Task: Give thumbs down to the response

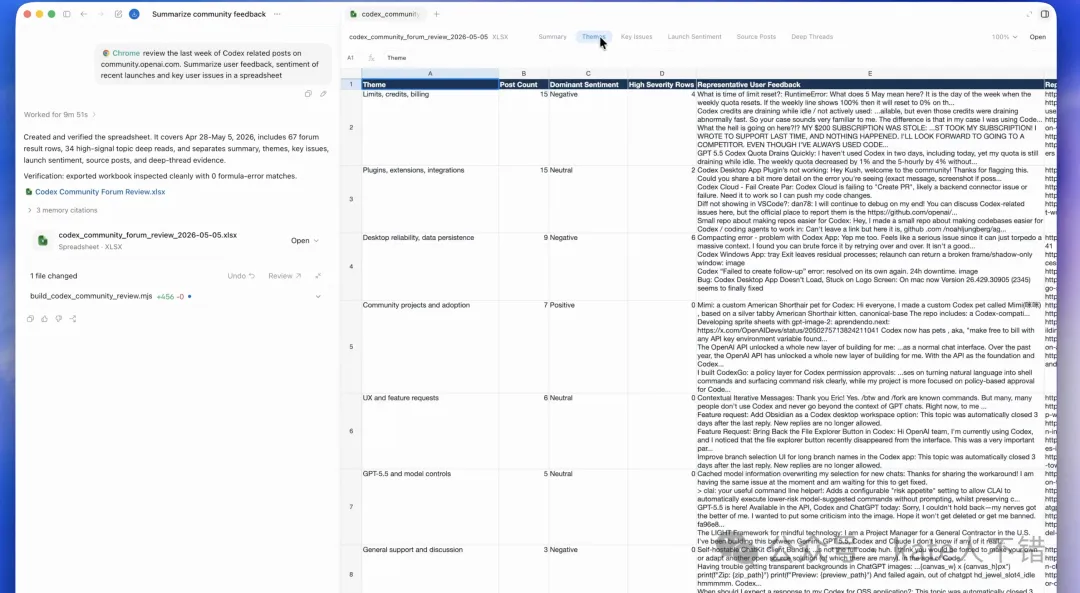Action: [x=59, y=319]
